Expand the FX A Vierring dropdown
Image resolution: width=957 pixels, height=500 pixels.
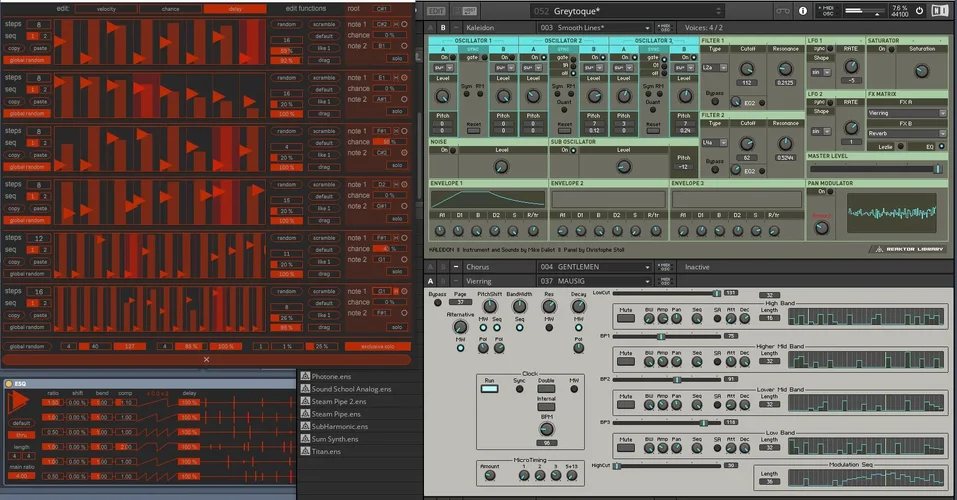click(906, 113)
